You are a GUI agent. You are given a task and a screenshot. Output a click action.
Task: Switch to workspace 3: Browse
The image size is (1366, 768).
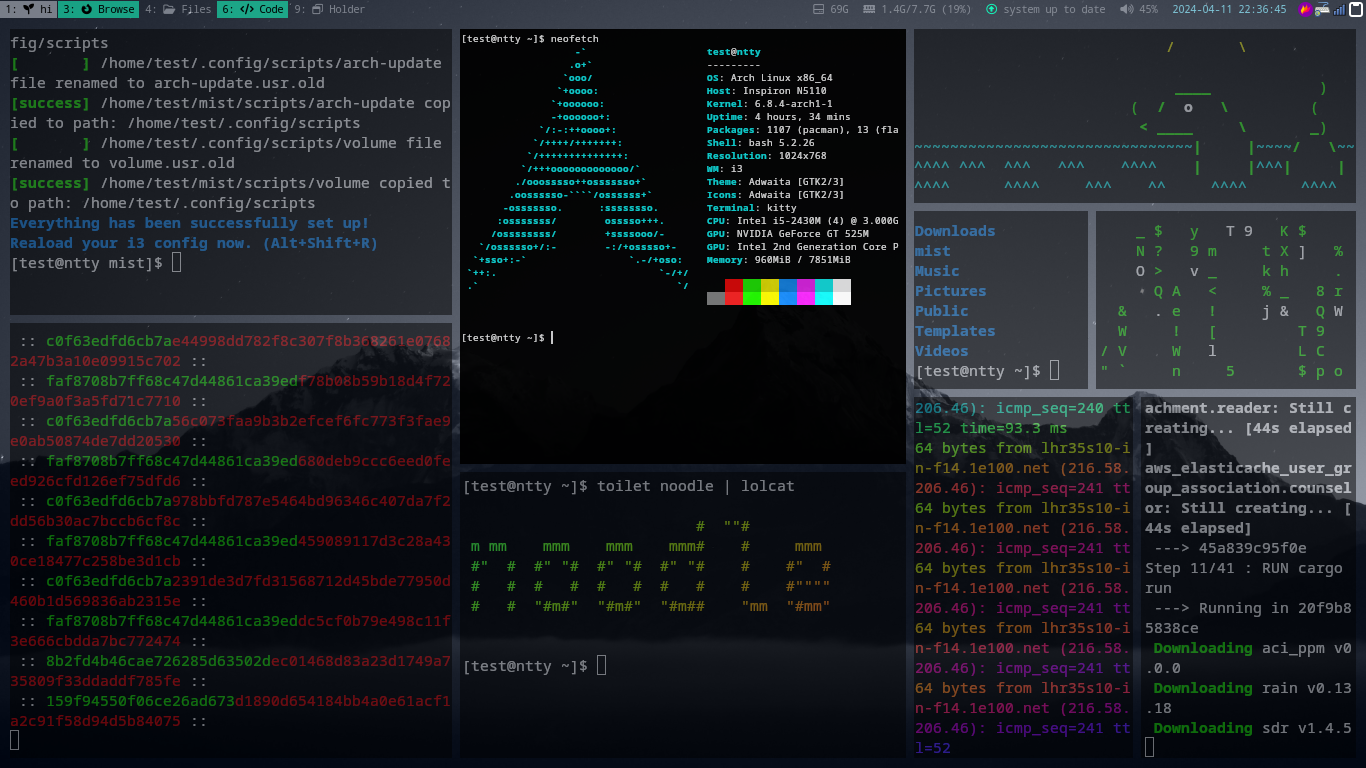(x=98, y=9)
